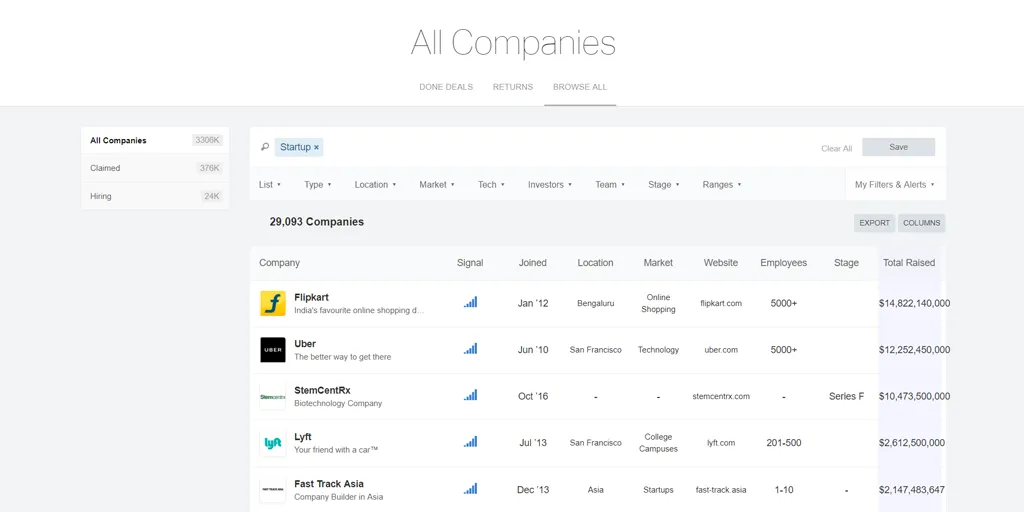Open the Flipkart company name link
1024x512 pixels.
312,297
